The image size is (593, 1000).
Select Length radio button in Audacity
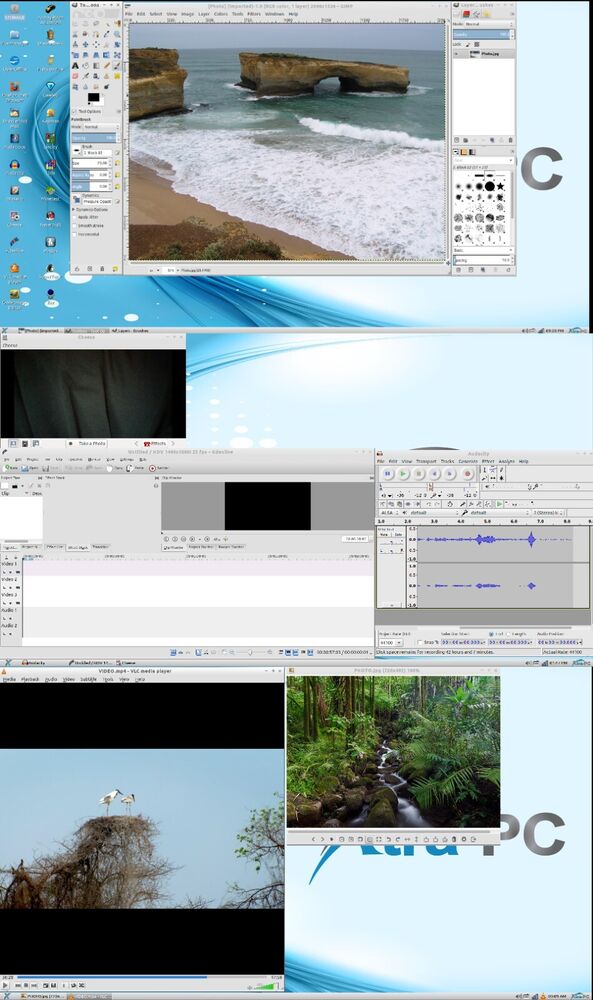[x=508, y=635]
